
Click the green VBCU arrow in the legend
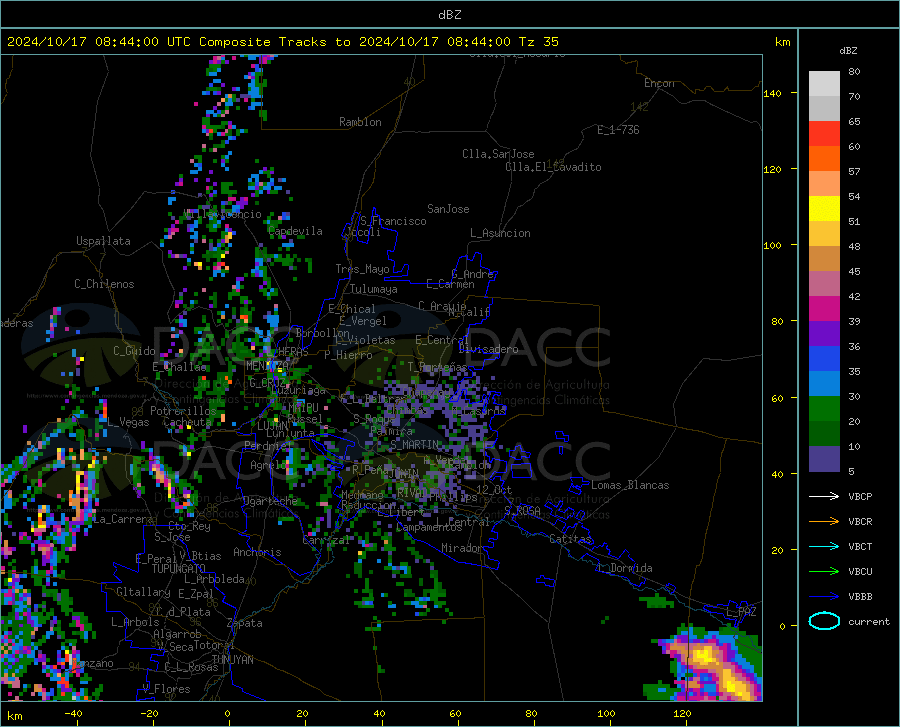[x=824, y=572]
